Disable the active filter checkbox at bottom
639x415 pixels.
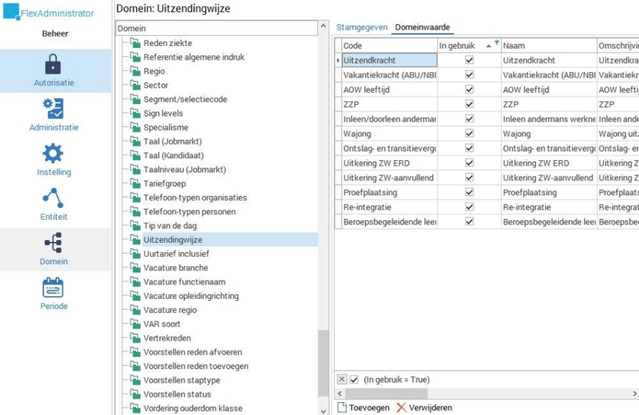[354, 380]
